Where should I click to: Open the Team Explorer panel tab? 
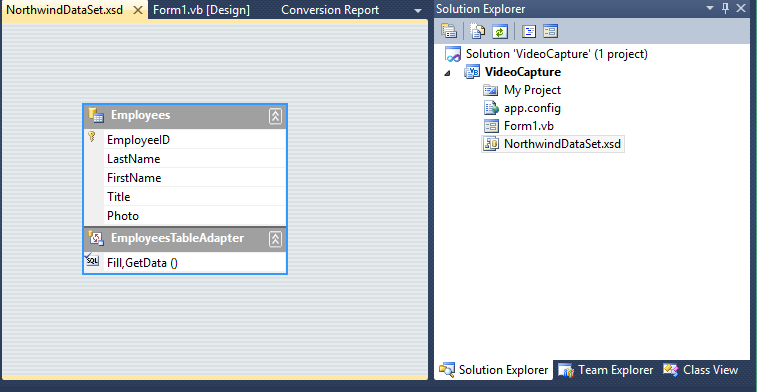[606, 370]
